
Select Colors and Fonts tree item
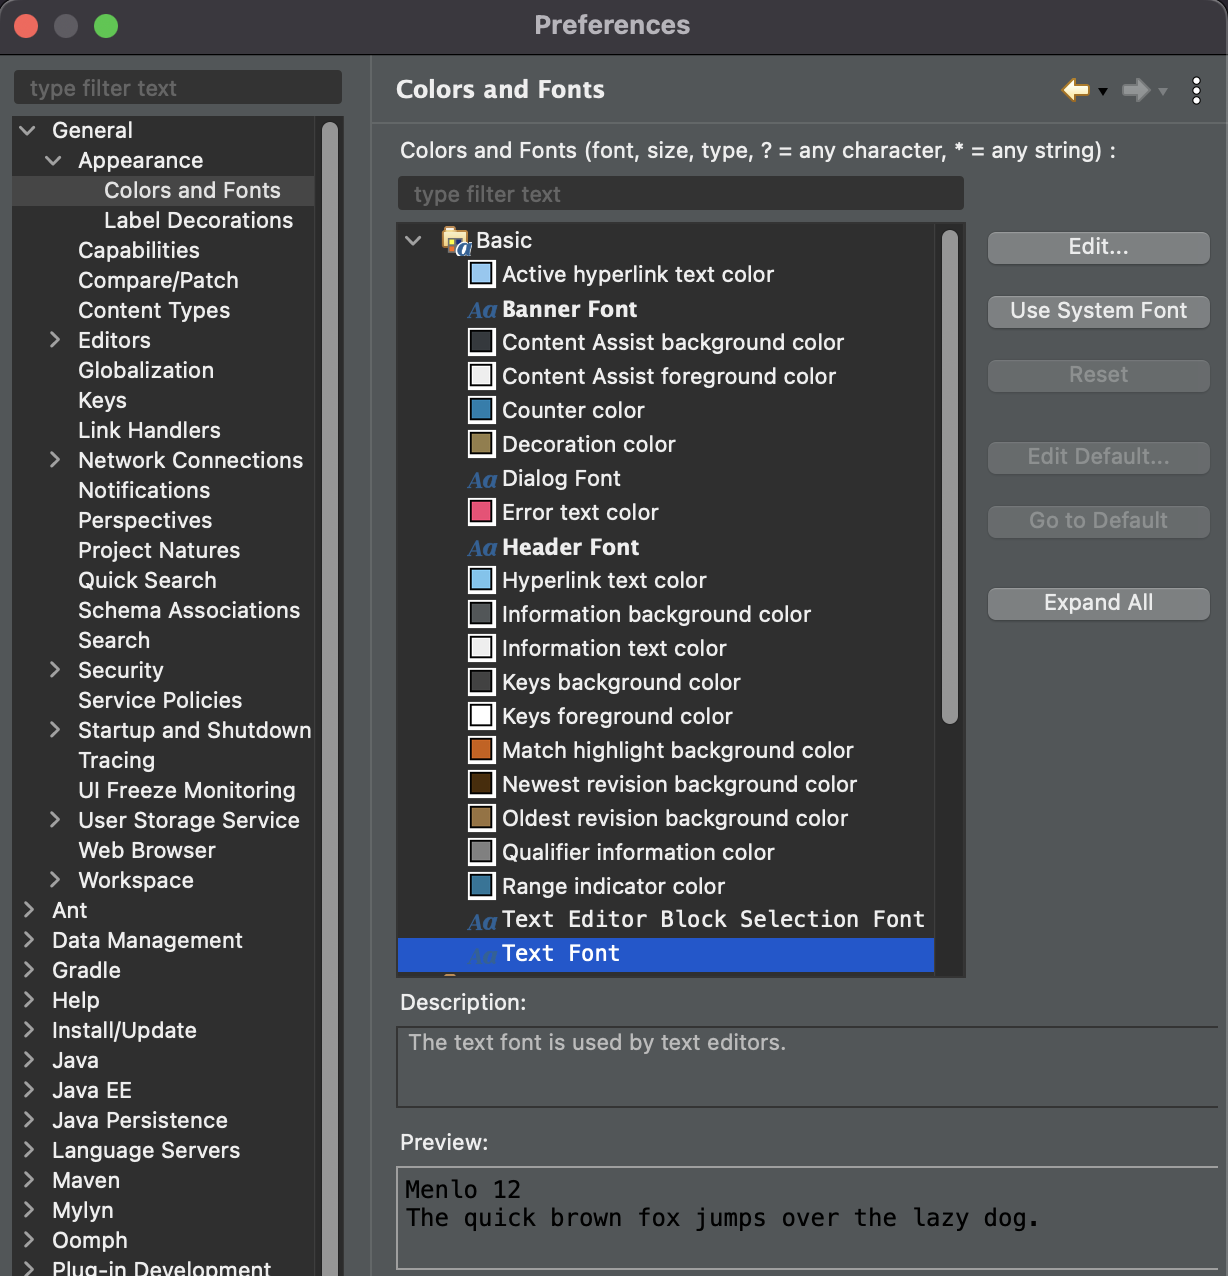192,190
